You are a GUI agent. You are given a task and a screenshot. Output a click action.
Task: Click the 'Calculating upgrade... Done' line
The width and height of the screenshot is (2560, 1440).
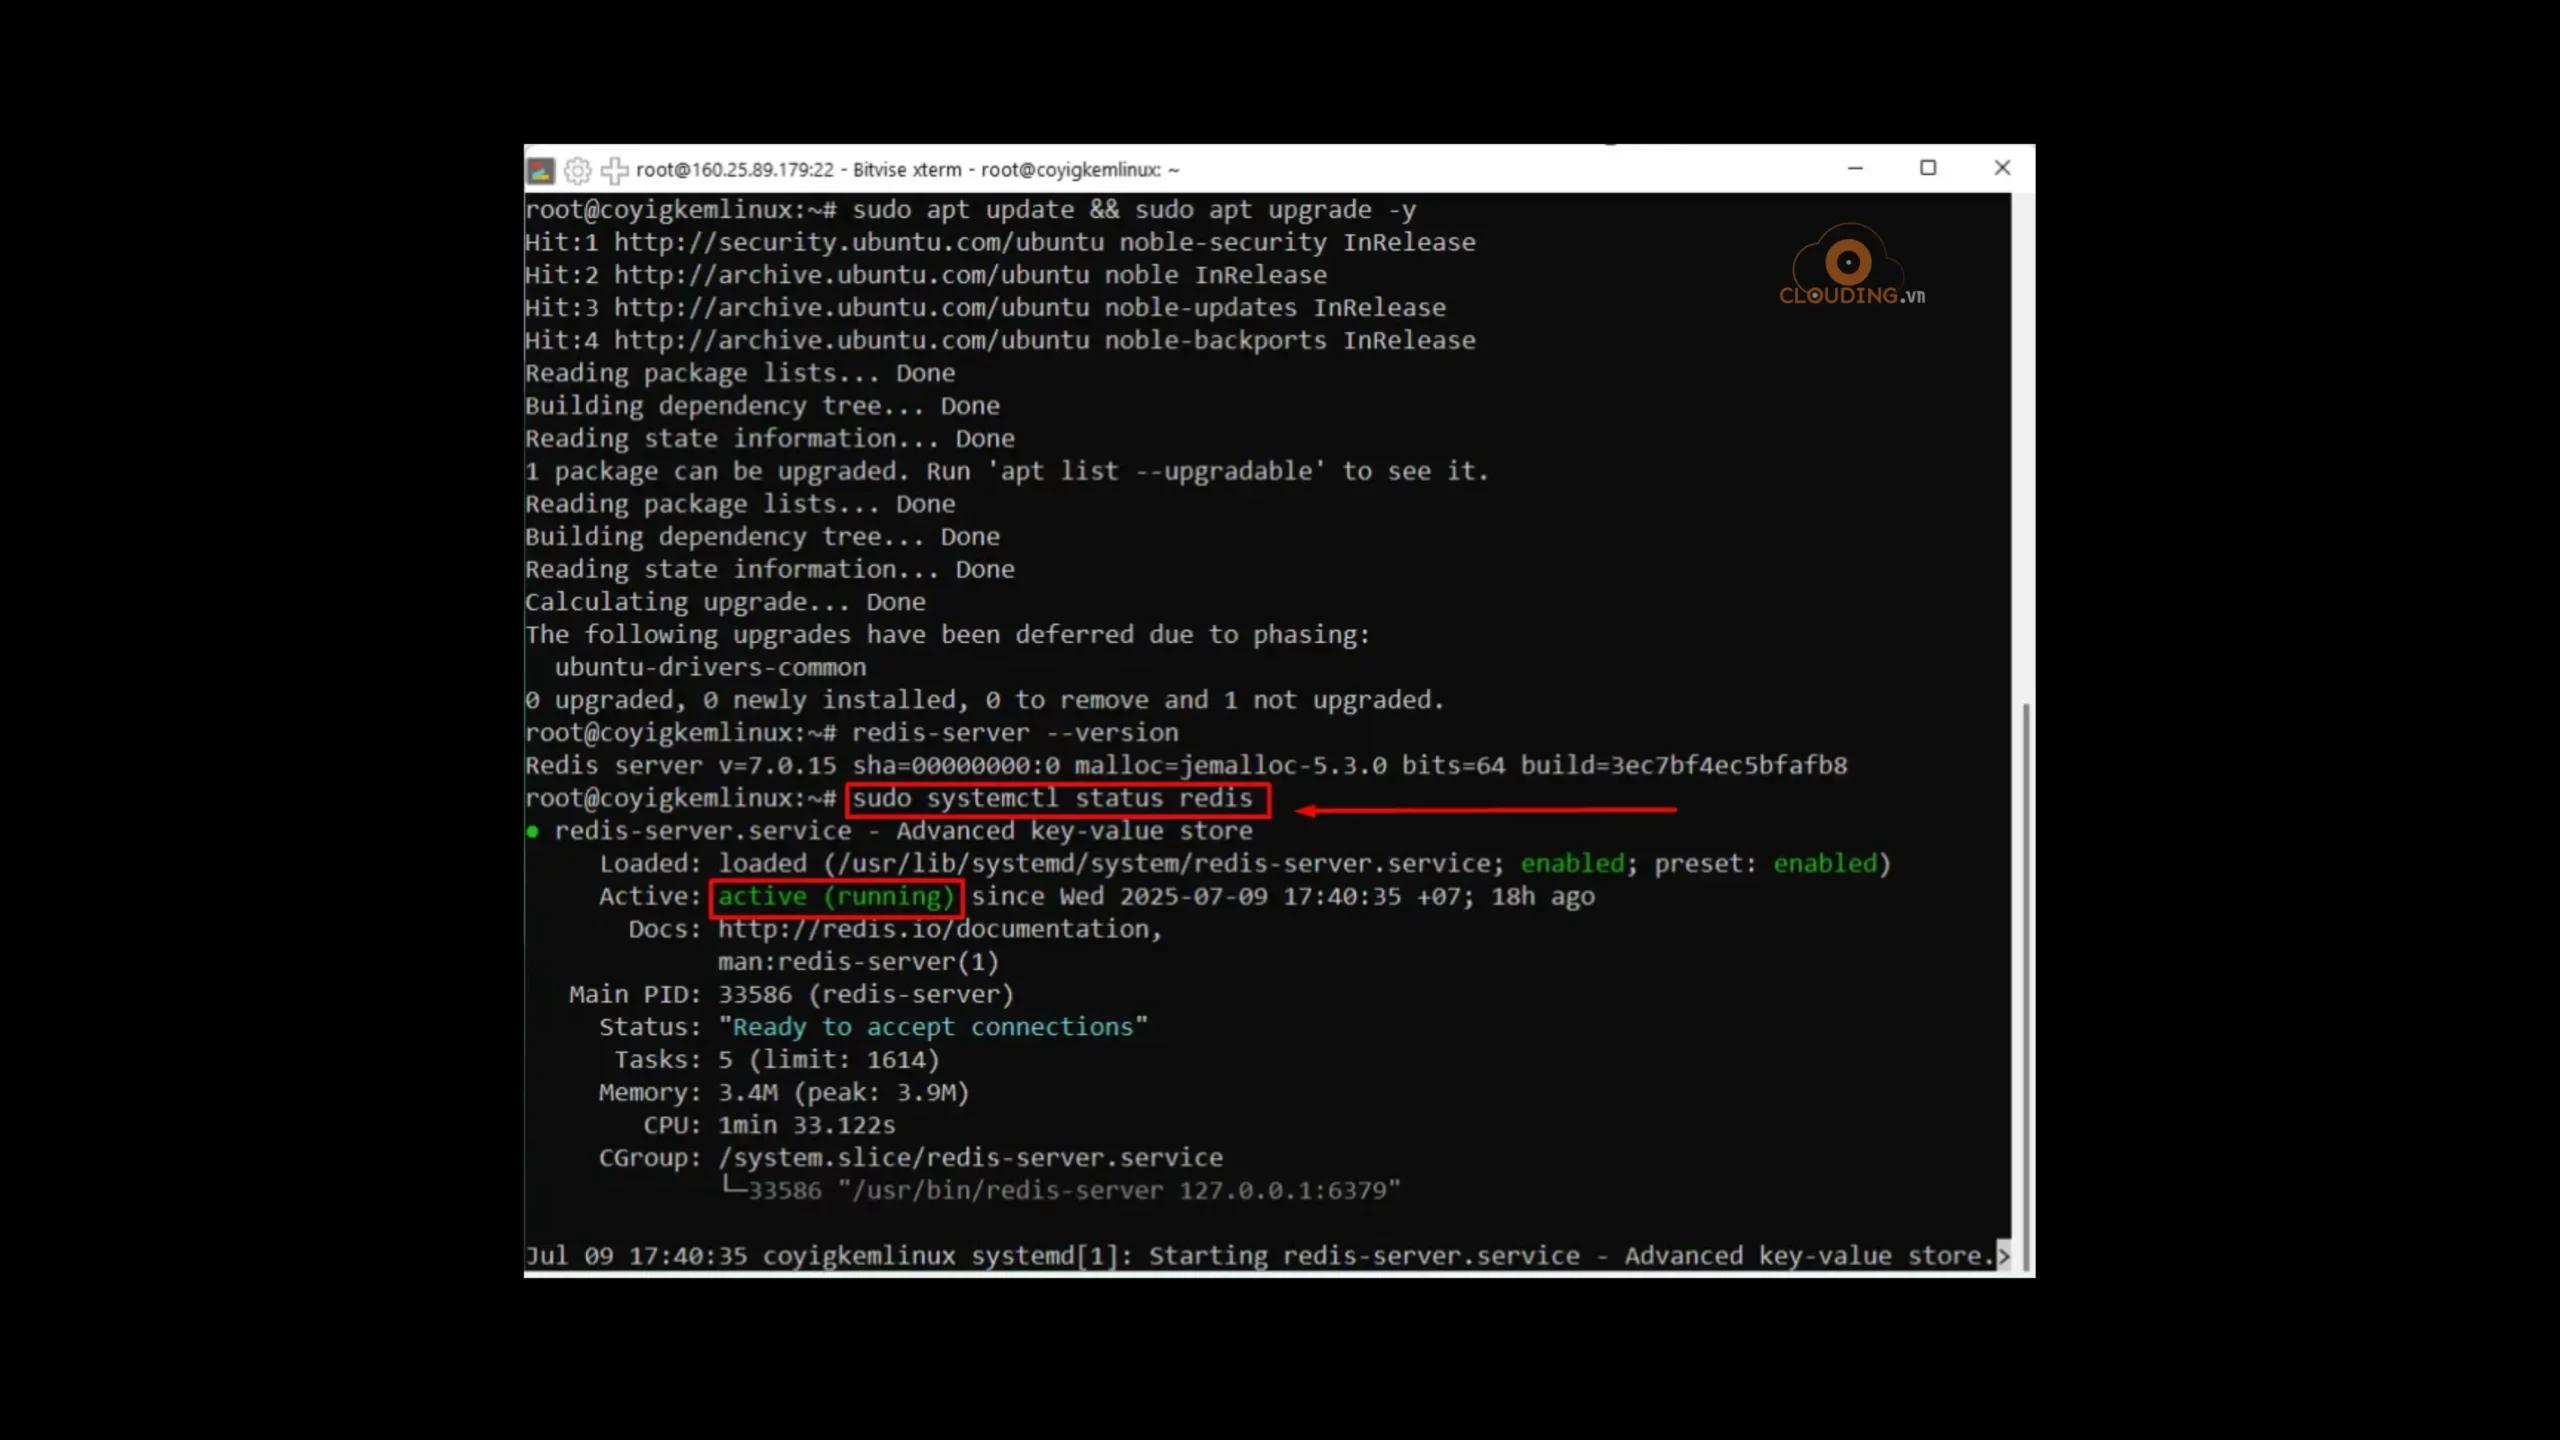click(726, 602)
